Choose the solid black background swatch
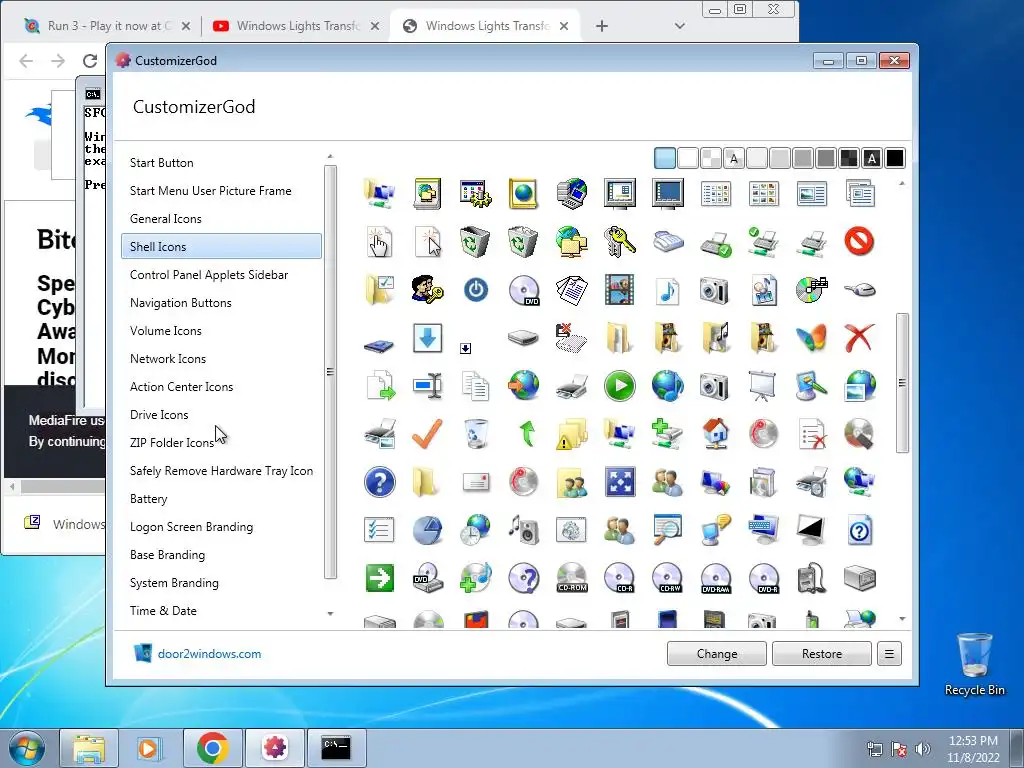Image resolution: width=1024 pixels, height=768 pixels. pos(895,158)
